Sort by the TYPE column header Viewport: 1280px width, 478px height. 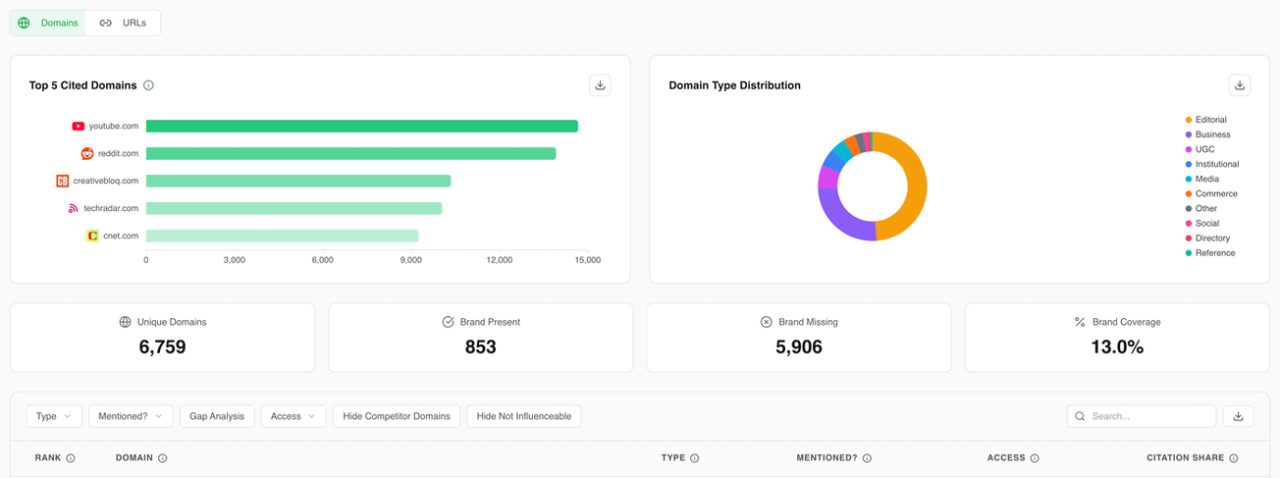673,458
